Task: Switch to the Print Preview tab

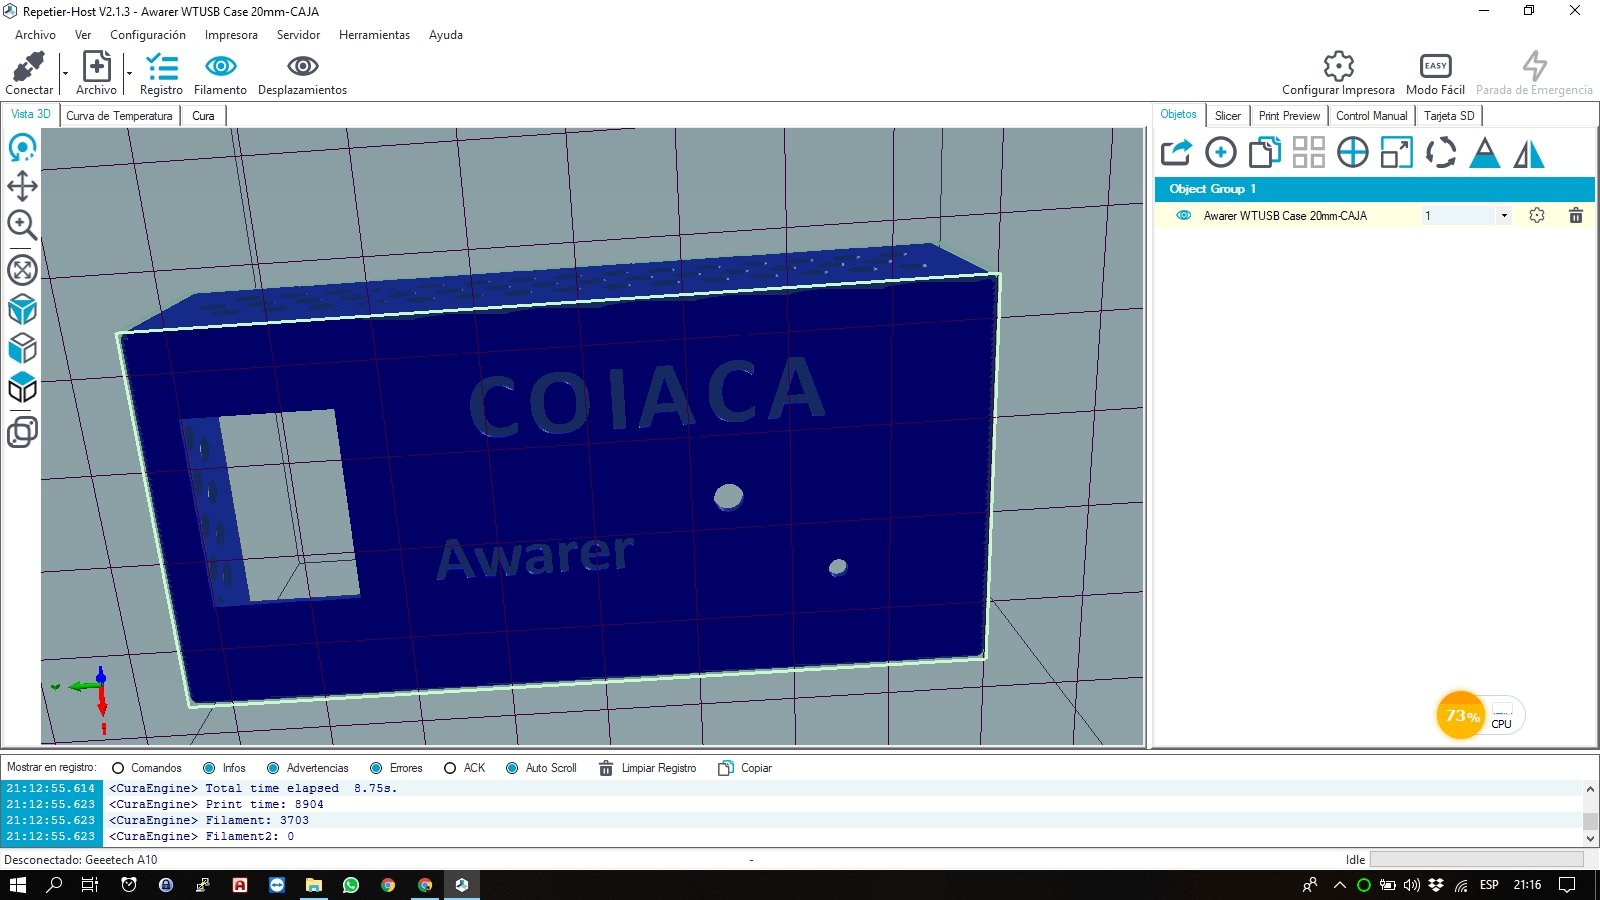Action: click(x=1289, y=116)
